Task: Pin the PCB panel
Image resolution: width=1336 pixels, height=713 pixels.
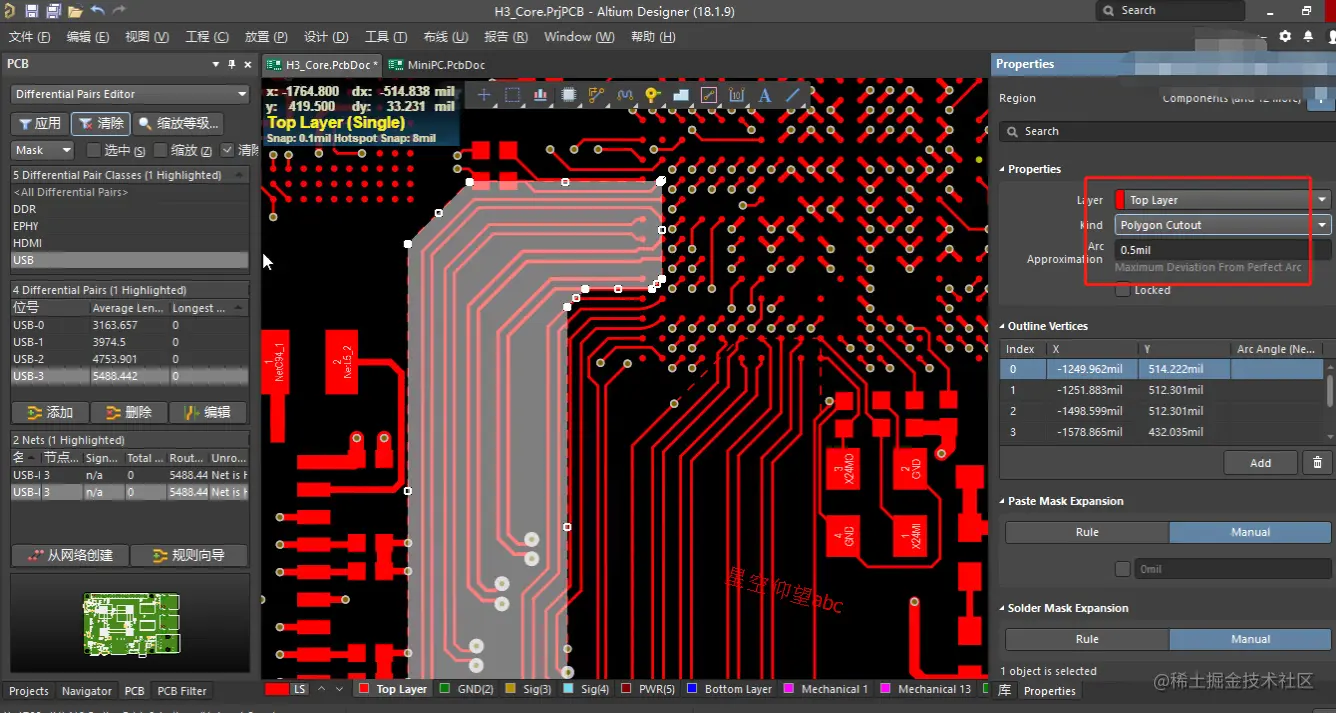Action: [232, 64]
